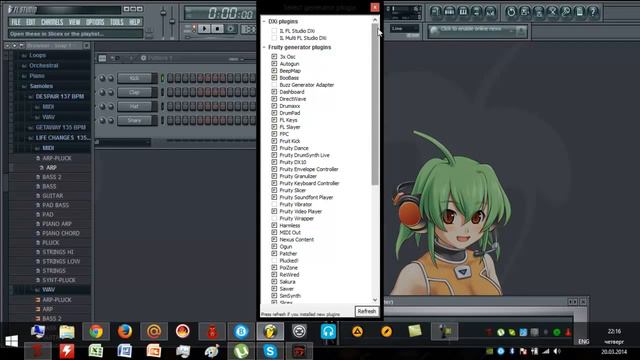Image resolution: width=640 pixels, height=360 pixels.
Task: Uncheck the Fruity Granulizer checkbox
Action: [x=274, y=176]
